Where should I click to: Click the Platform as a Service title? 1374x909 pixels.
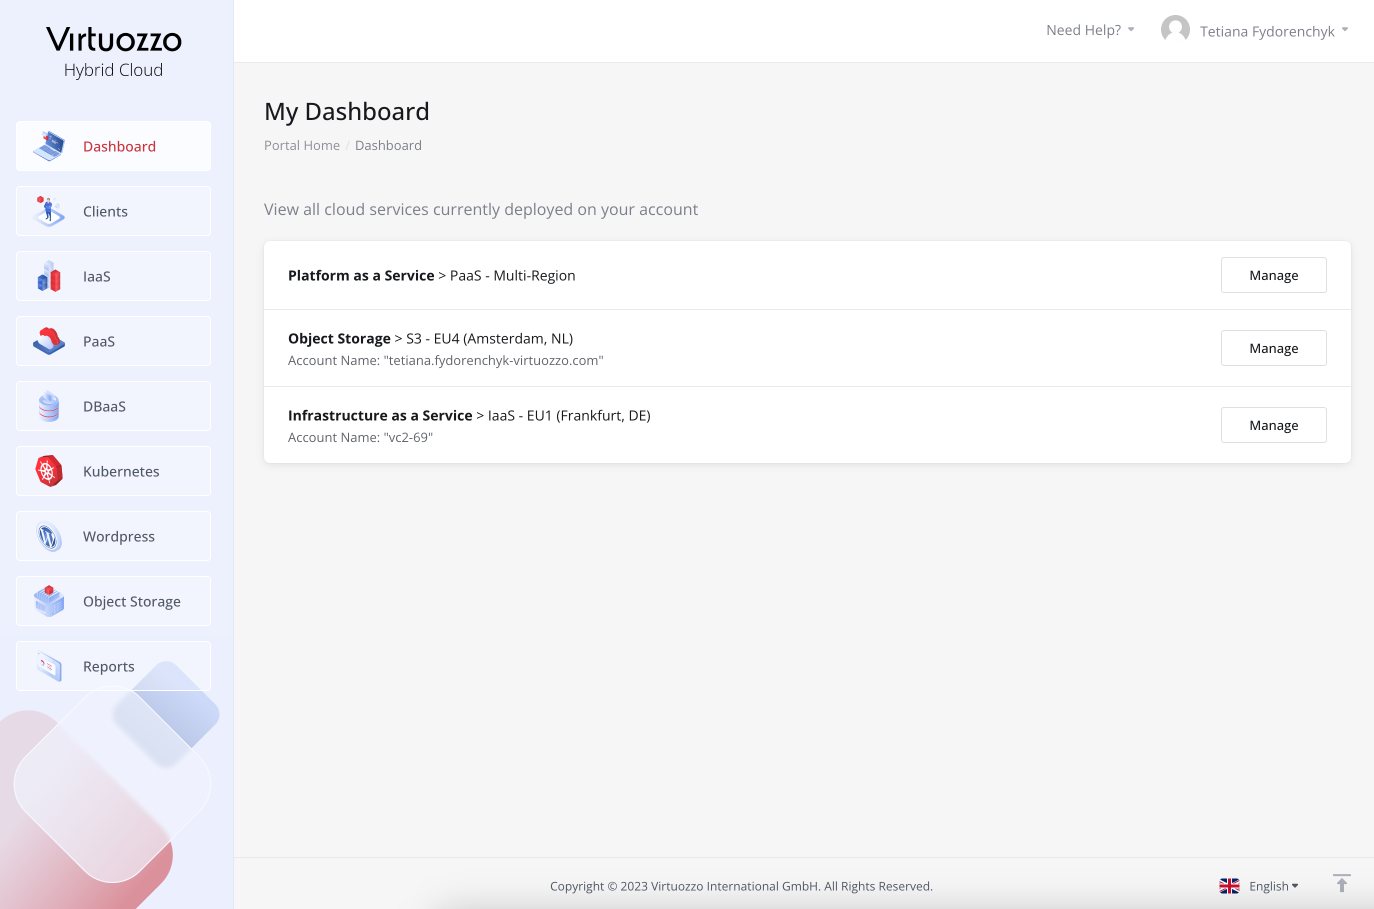[x=361, y=275]
